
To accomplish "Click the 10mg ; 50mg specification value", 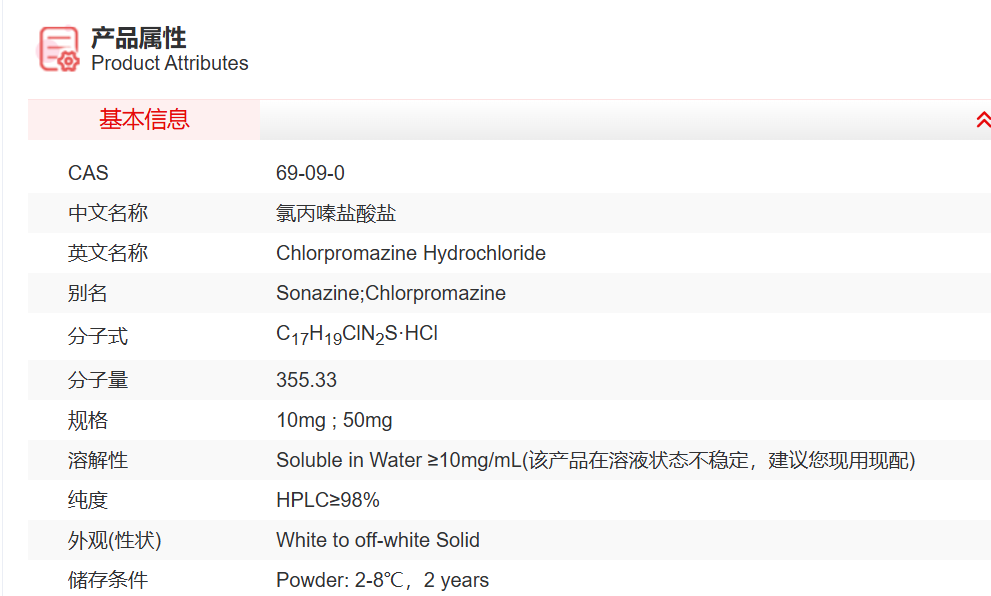I will pyautogui.click(x=334, y=420).
